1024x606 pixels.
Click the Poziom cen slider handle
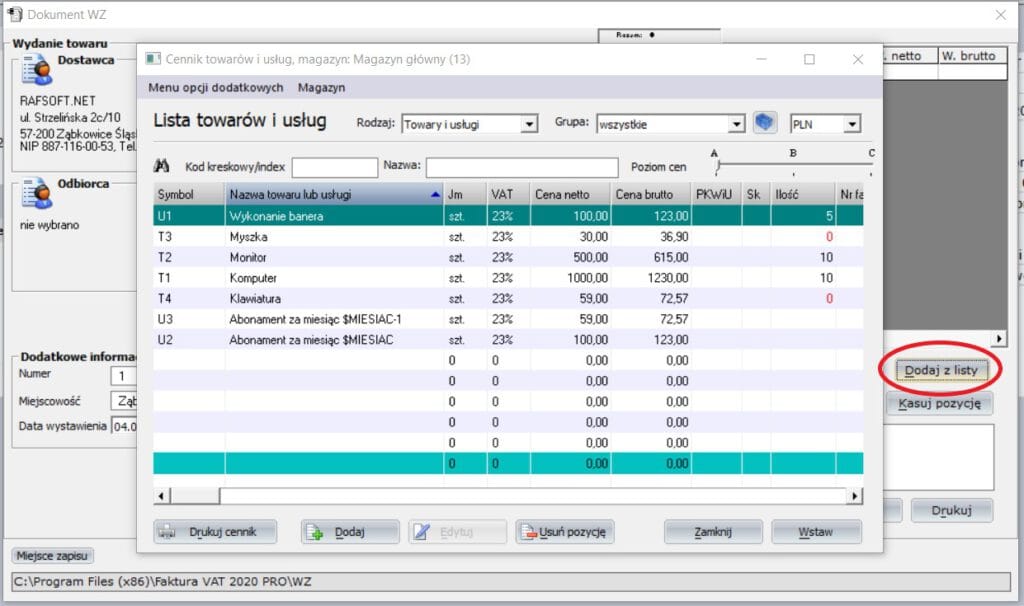point(718,166)
